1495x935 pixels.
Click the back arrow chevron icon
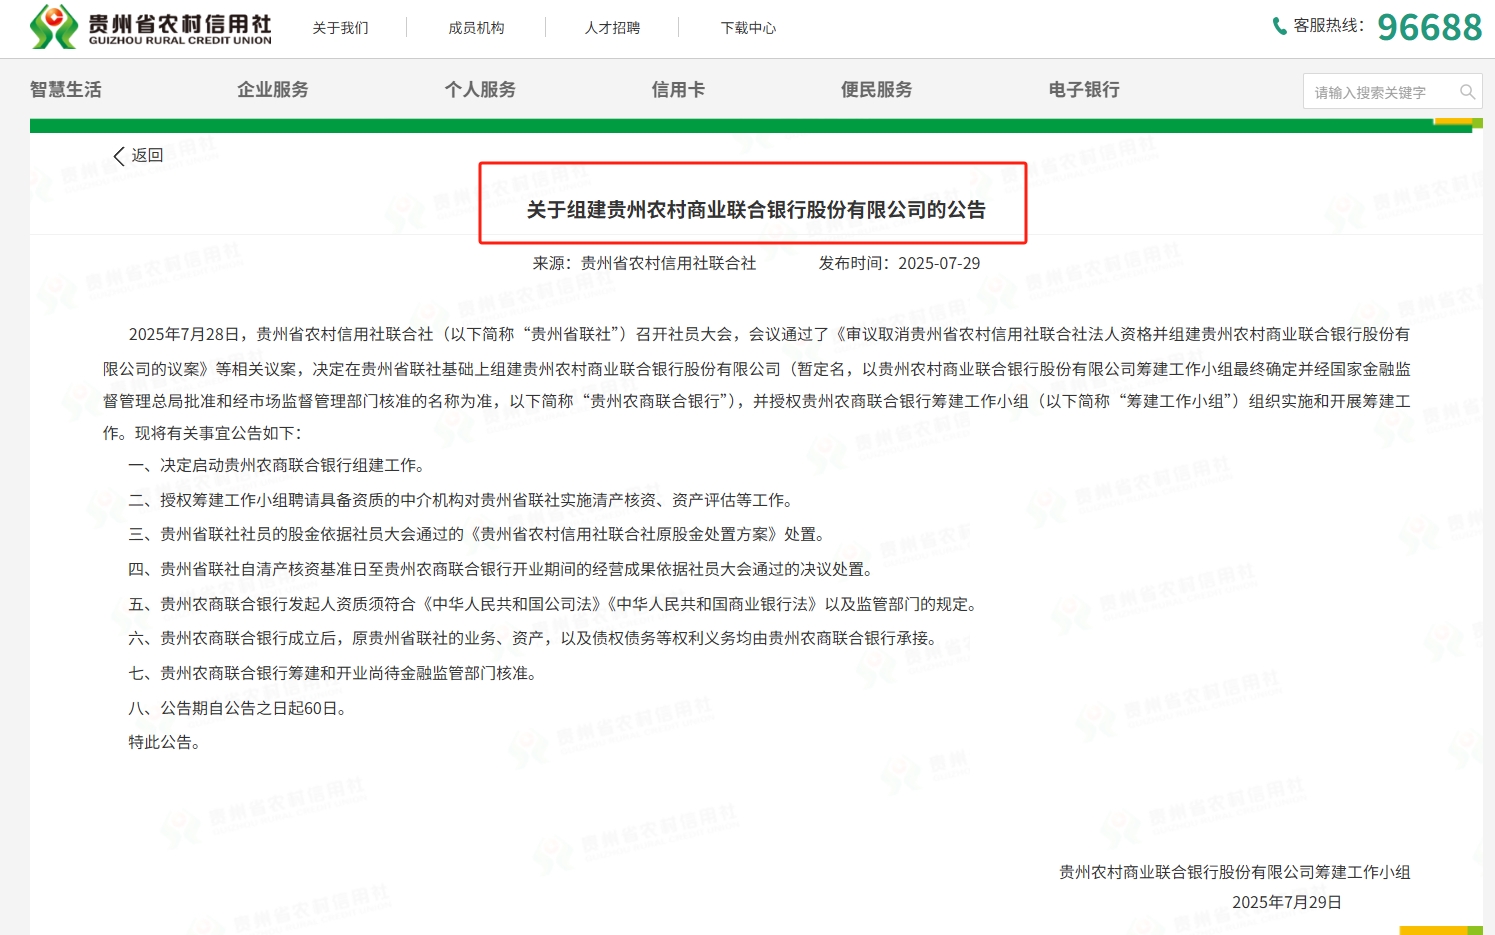coord(119,156)
